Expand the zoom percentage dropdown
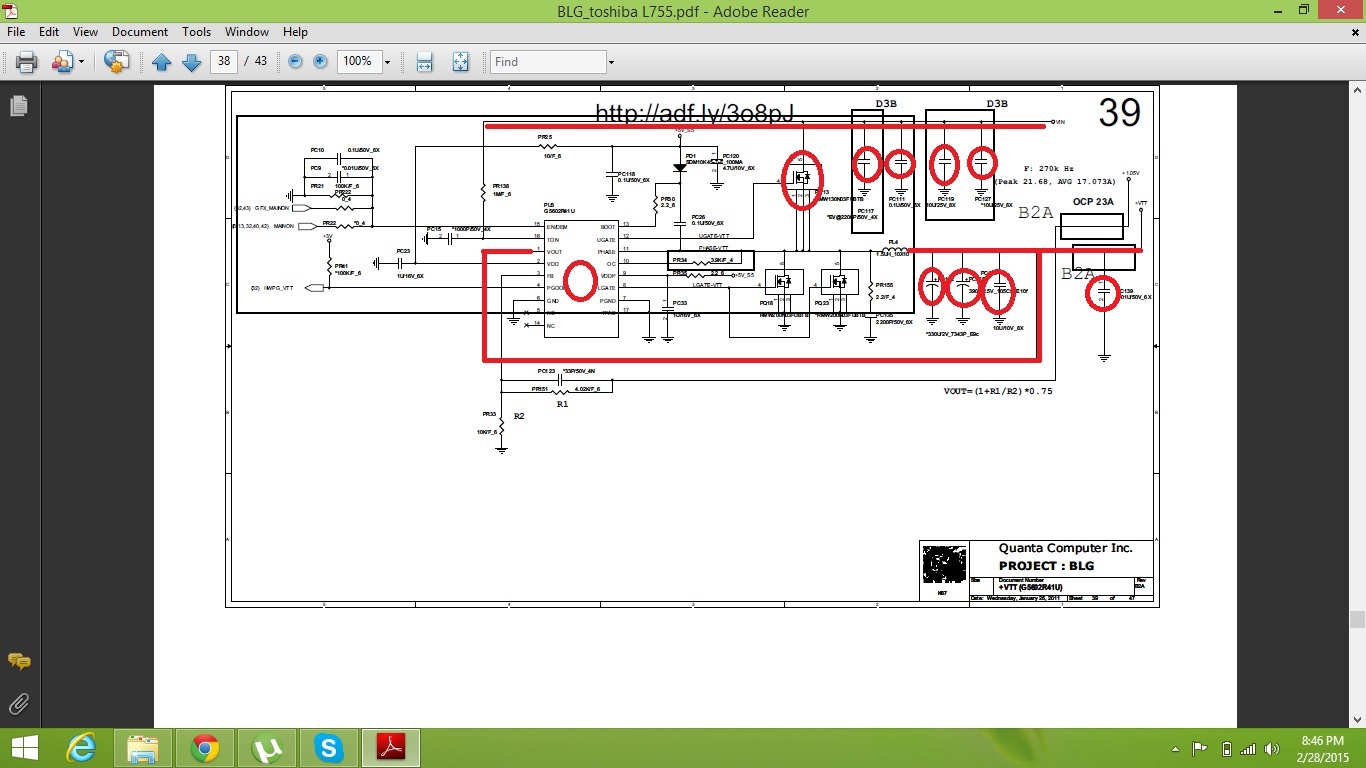 [387, 62]
